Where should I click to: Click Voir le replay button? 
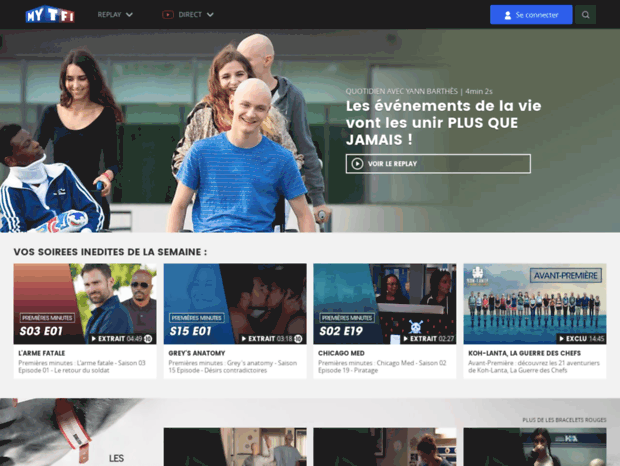(438, 164)
